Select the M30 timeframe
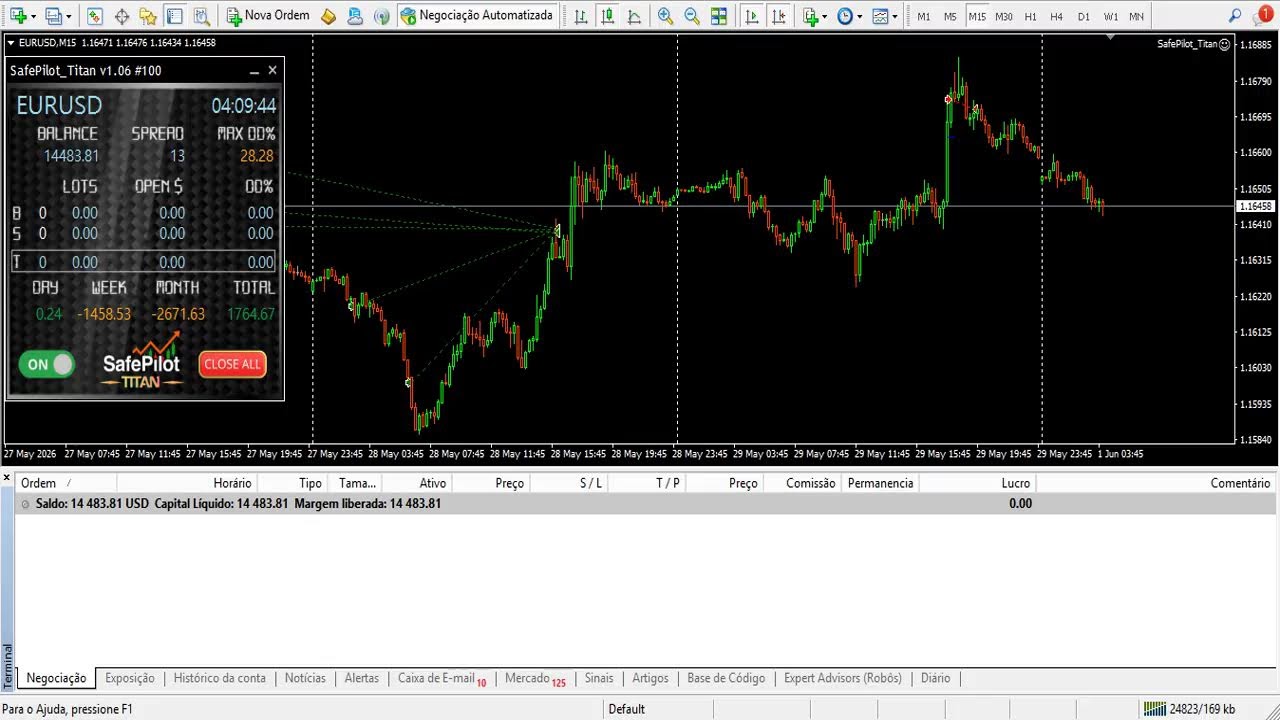 [x=1004, y=17]
